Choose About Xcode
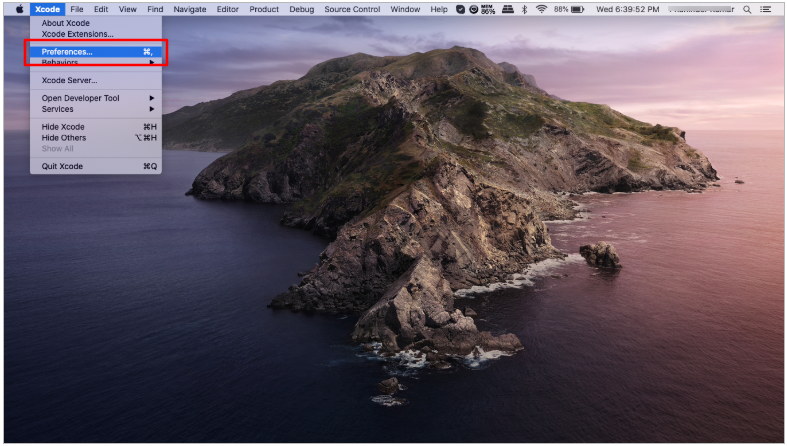 pos(96,23)
